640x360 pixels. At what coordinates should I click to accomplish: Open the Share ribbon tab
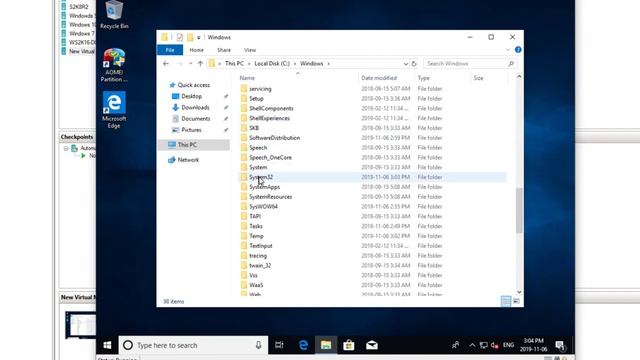point(224,50)
